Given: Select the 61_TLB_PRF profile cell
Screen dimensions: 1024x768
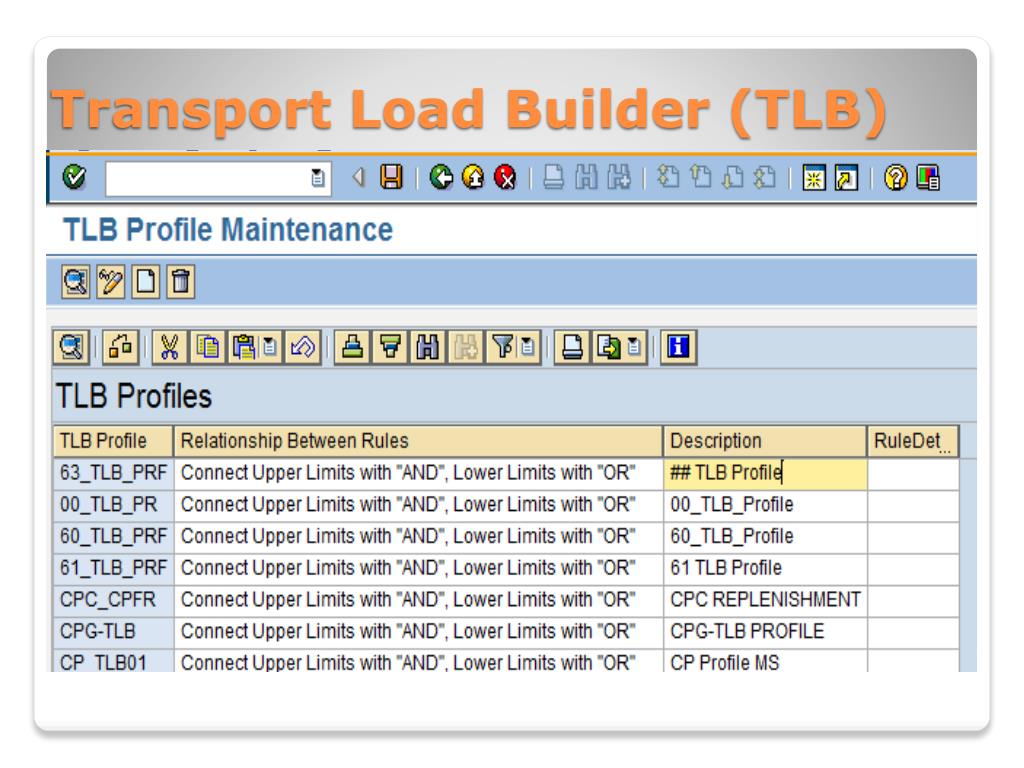Looking at the screenshot, I should click(114, 568).
